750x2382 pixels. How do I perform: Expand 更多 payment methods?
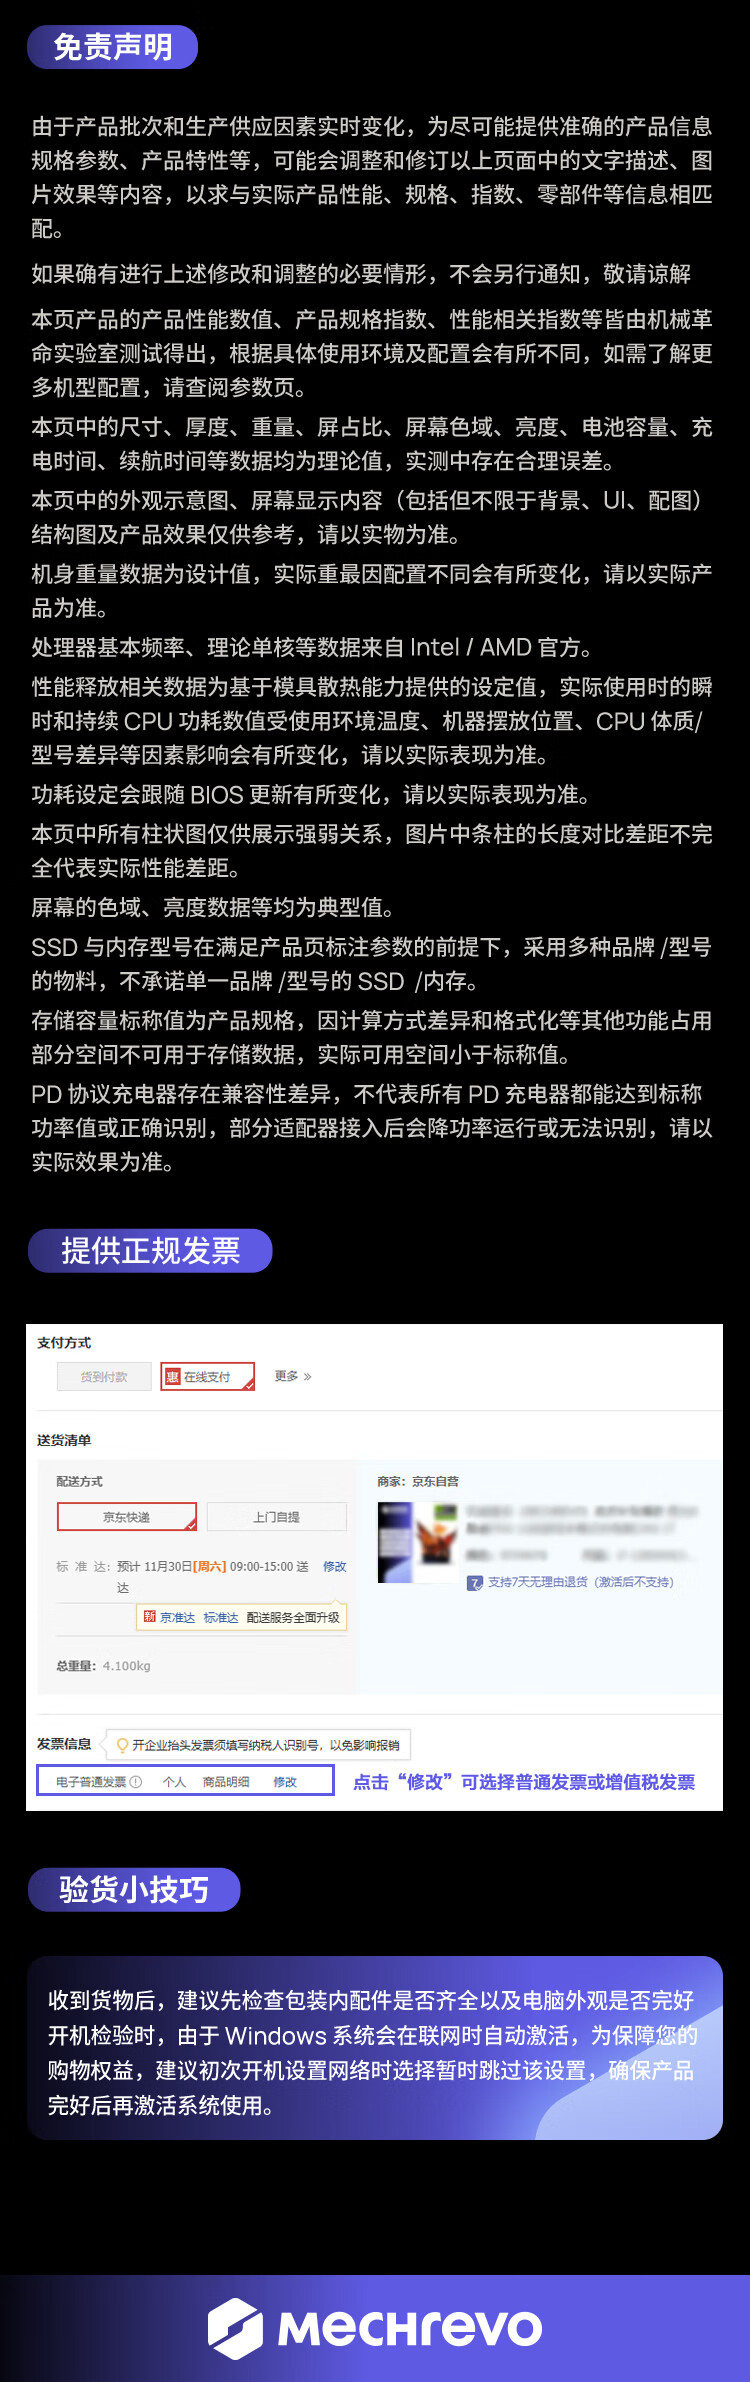click(x=293, y=1377)
